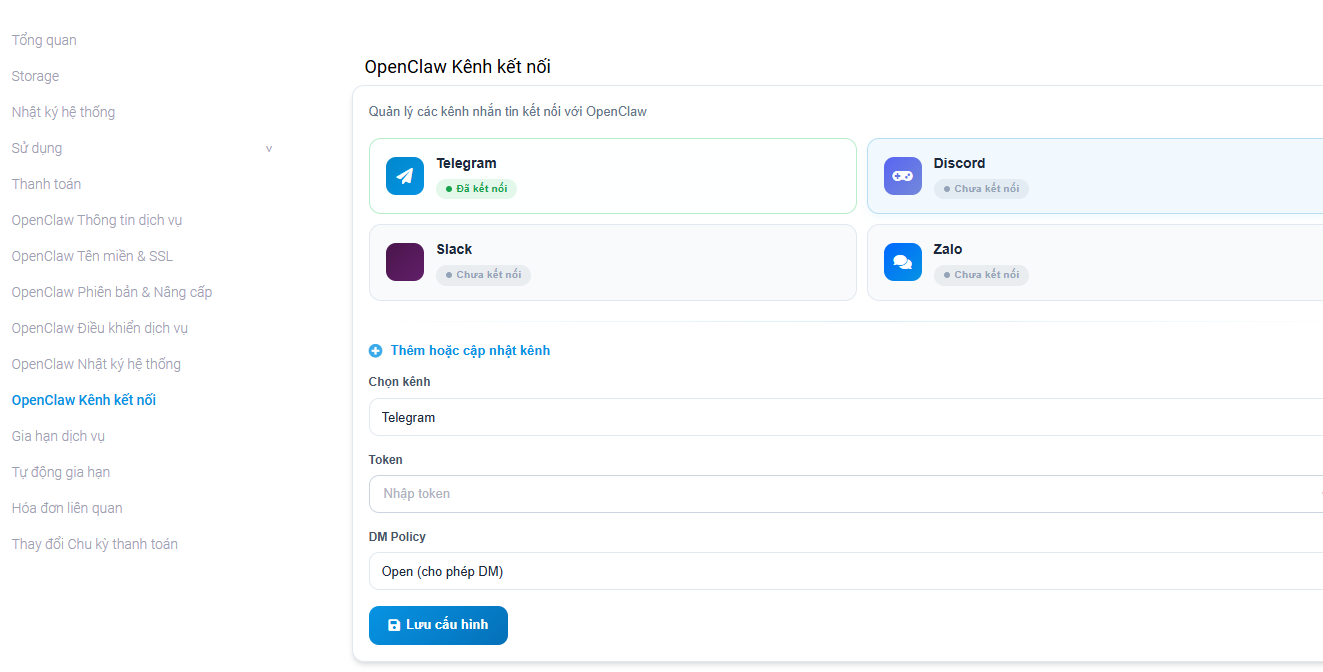Open 'Thay đổi Chu kỳ thanh toán'
The image size is (1323, 672).
pos(94,543)
